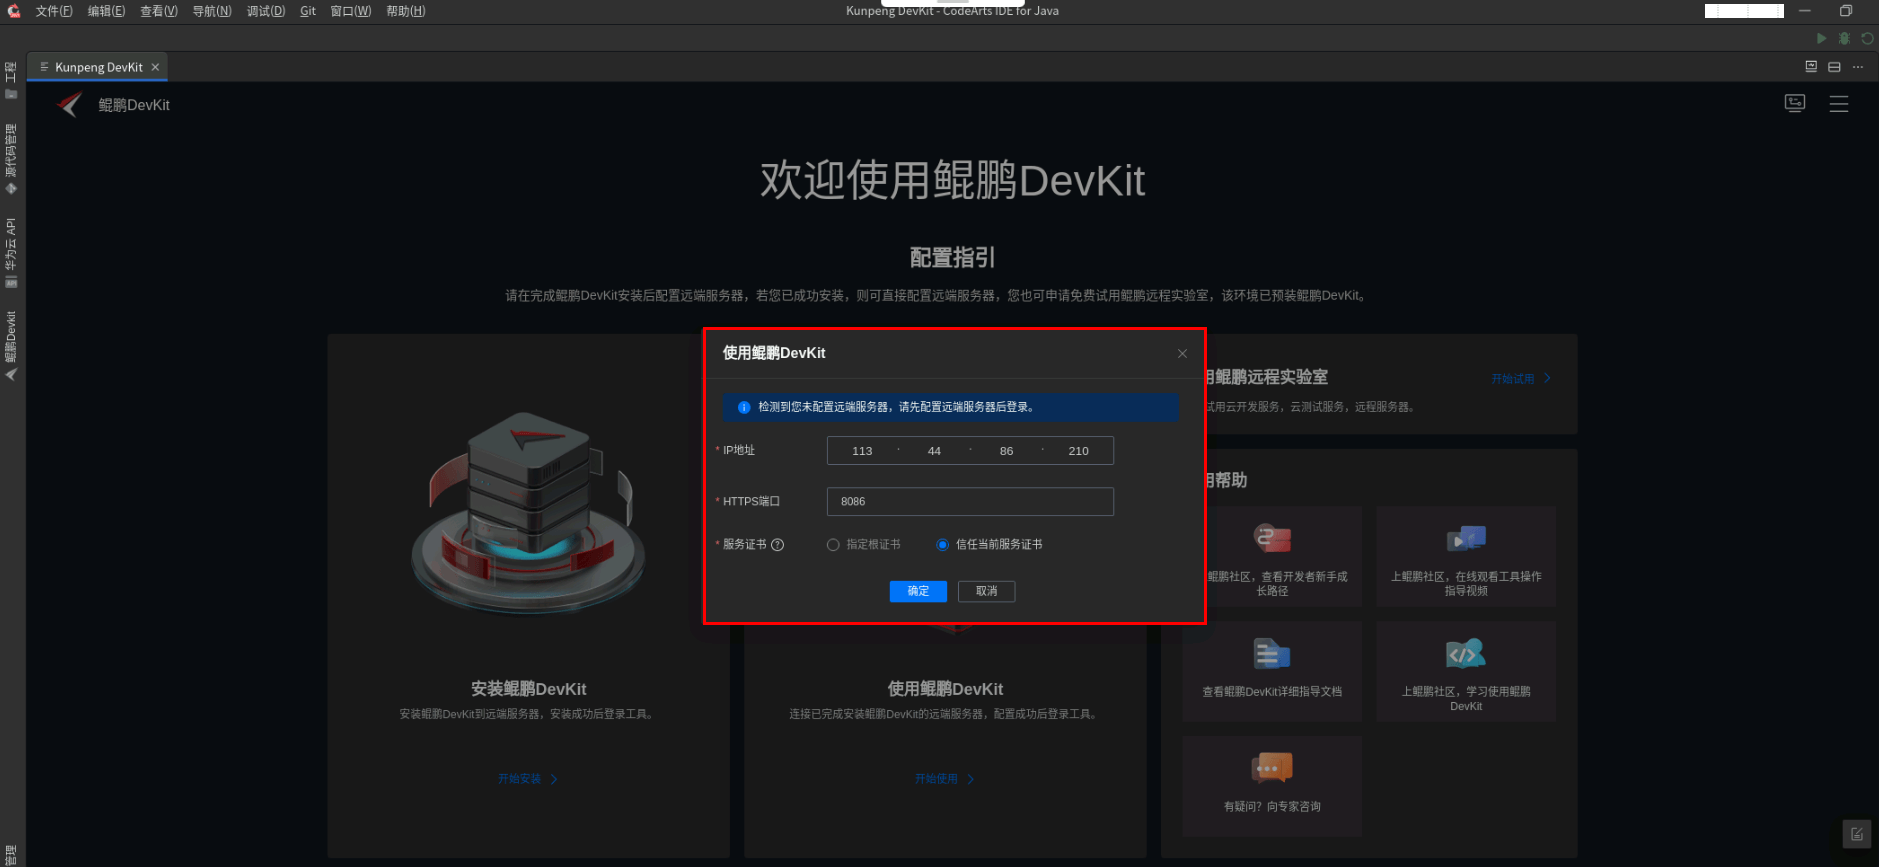Click the server stack illustration
This screenshot has height=867, width=1879.
[528, 512]
